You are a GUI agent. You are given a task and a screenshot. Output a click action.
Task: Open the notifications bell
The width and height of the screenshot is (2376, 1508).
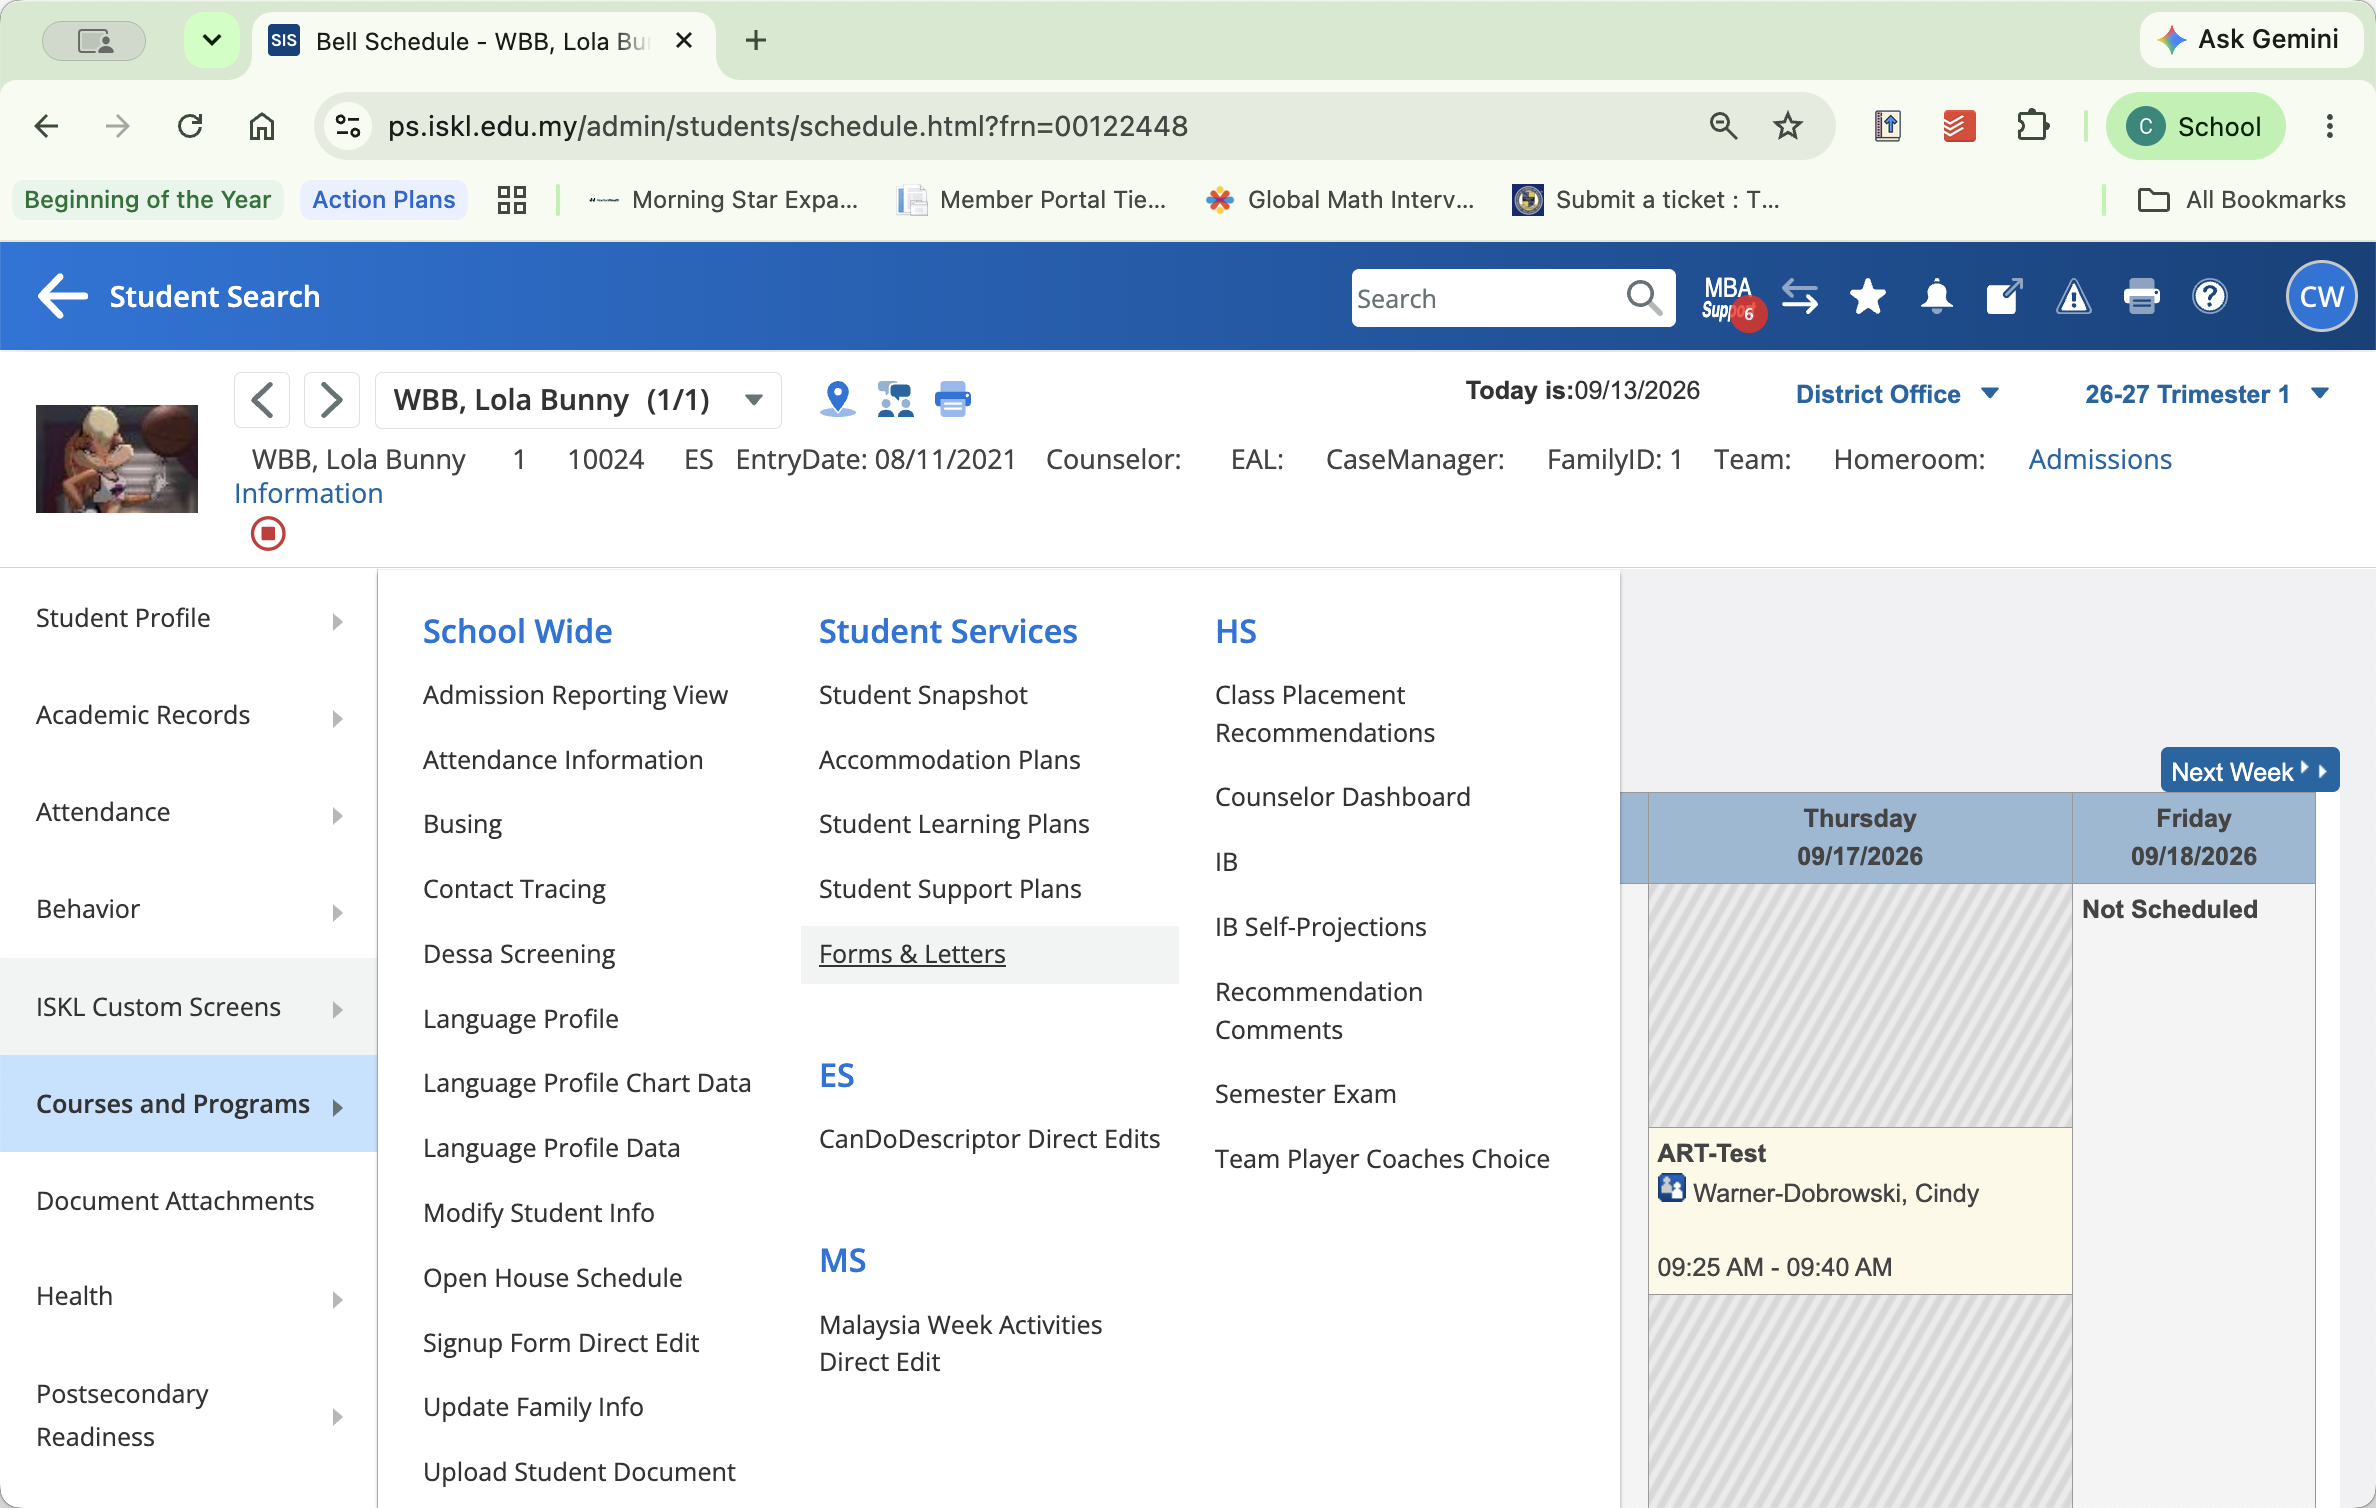(x=1936, y=297)
